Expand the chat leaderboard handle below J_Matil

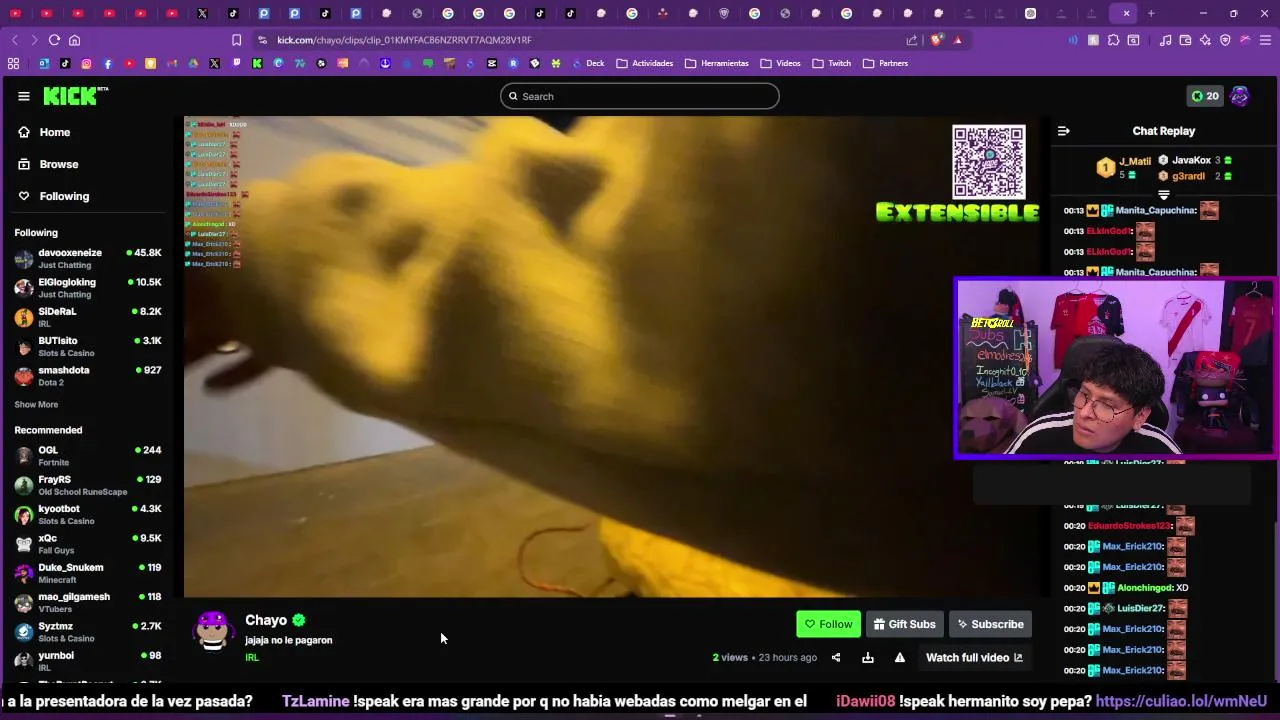1163,194
